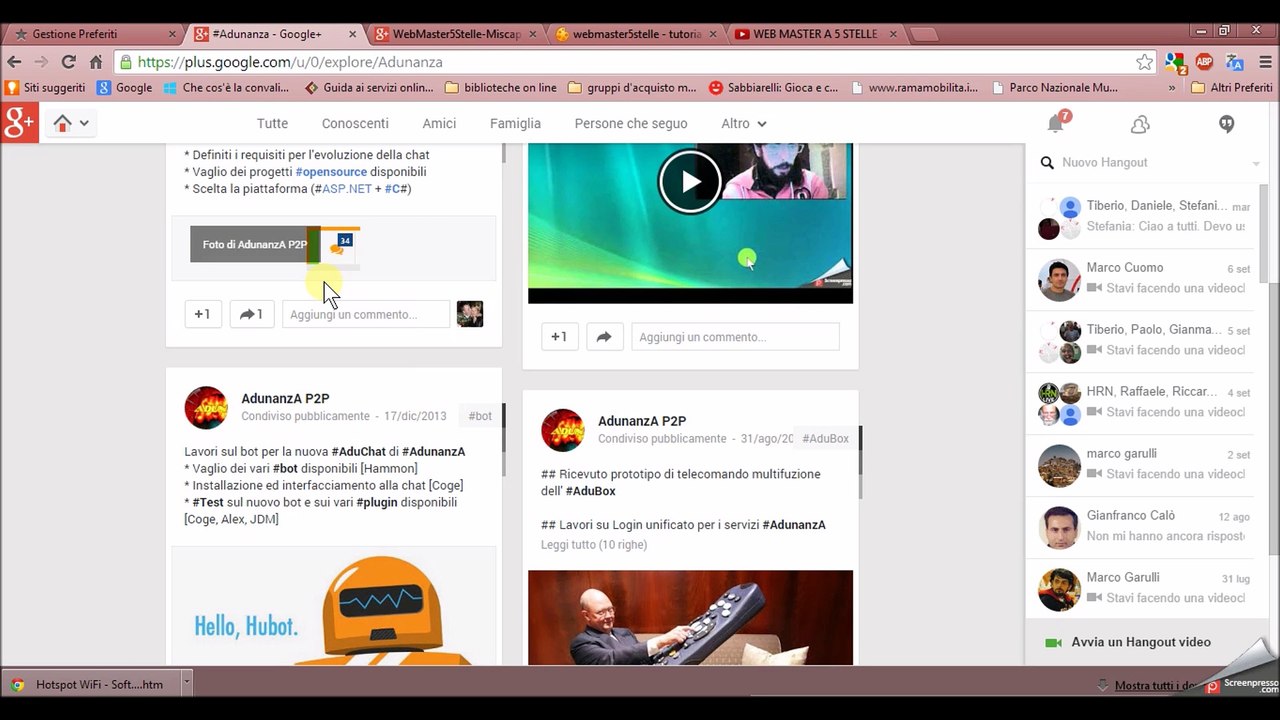Select the Tutte stream tab
The height and width of the screenshot is (720, 1280).
[272, 124]
